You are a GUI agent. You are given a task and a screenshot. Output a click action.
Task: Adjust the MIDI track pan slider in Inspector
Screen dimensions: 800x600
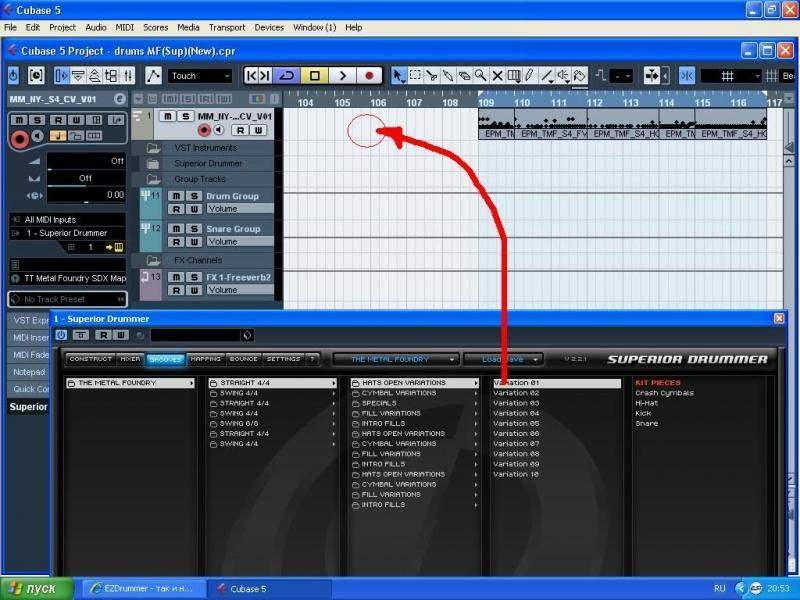point(86,179)
